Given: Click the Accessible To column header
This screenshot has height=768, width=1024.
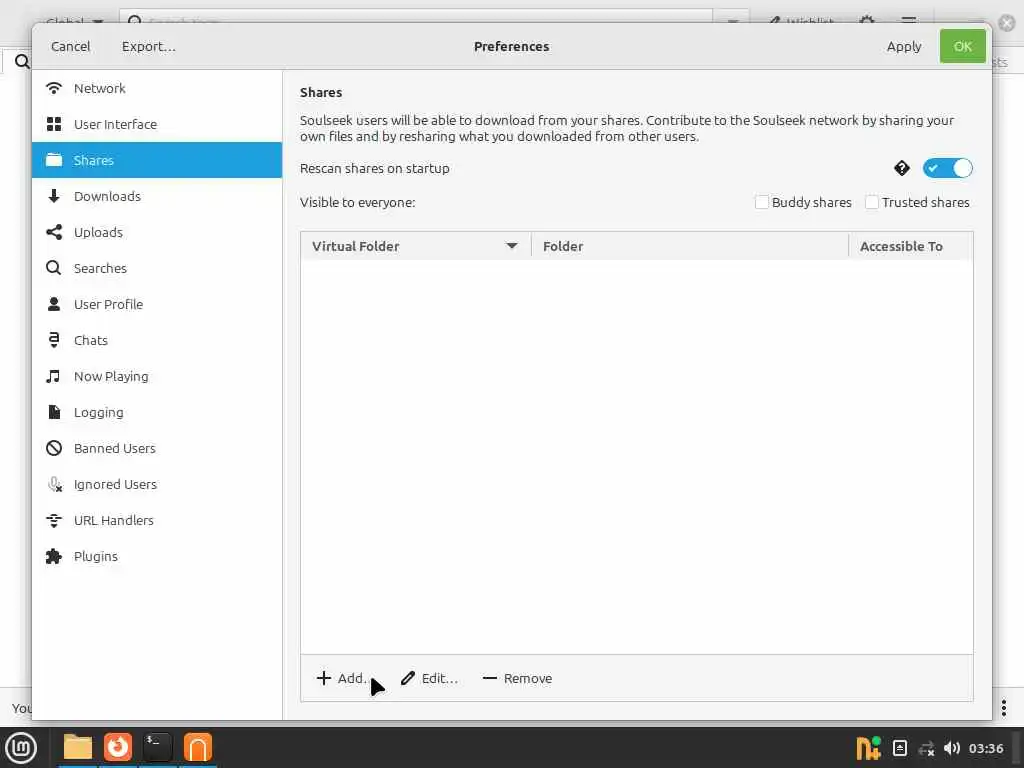Looking at the screenshot, I should (910, 246).
